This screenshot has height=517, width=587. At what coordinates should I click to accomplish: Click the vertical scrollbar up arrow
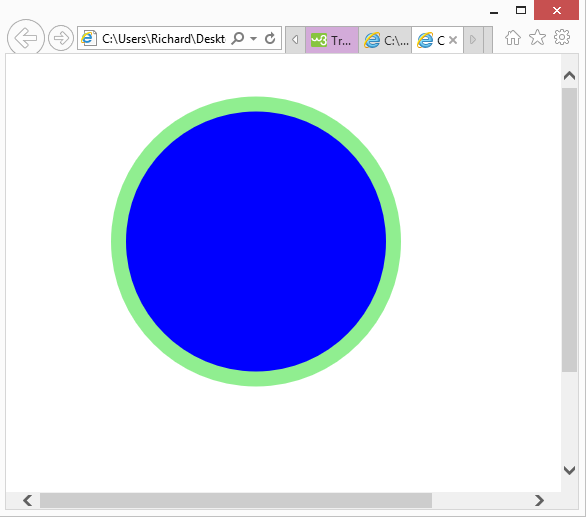pyautogui.click(x=569, y=76)
